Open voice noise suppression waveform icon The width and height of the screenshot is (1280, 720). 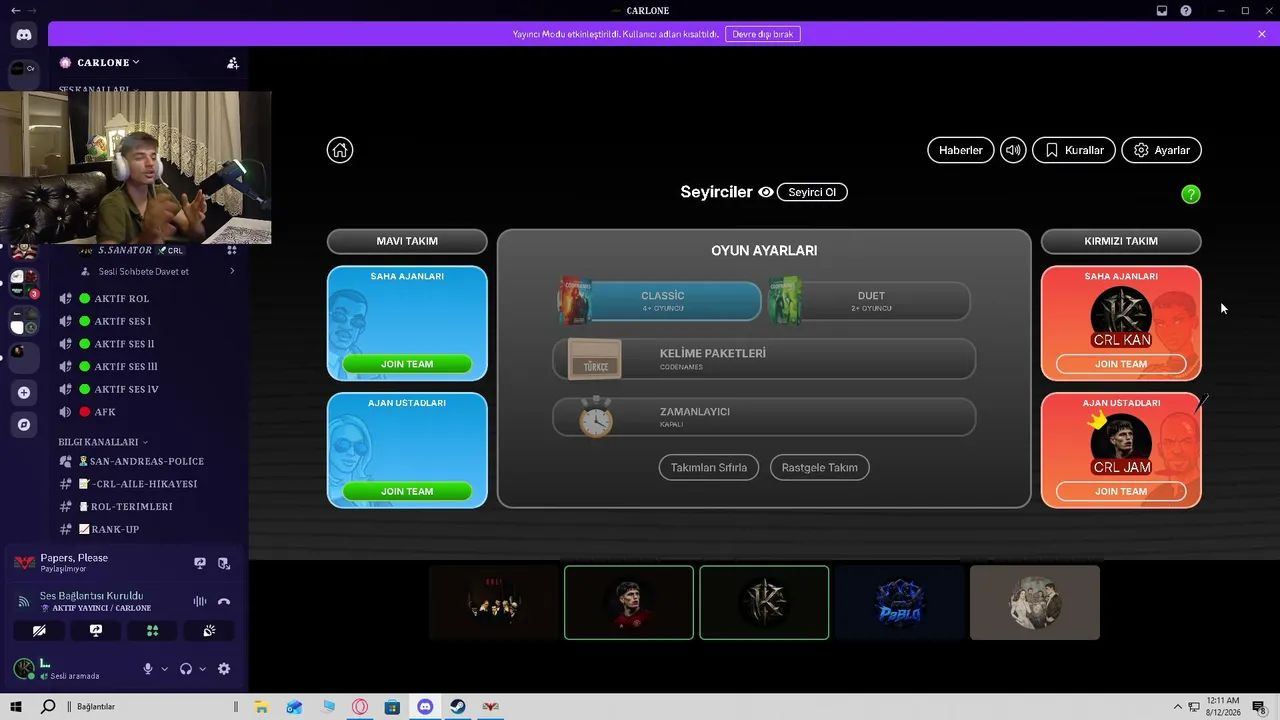click(x=200, y=601)
